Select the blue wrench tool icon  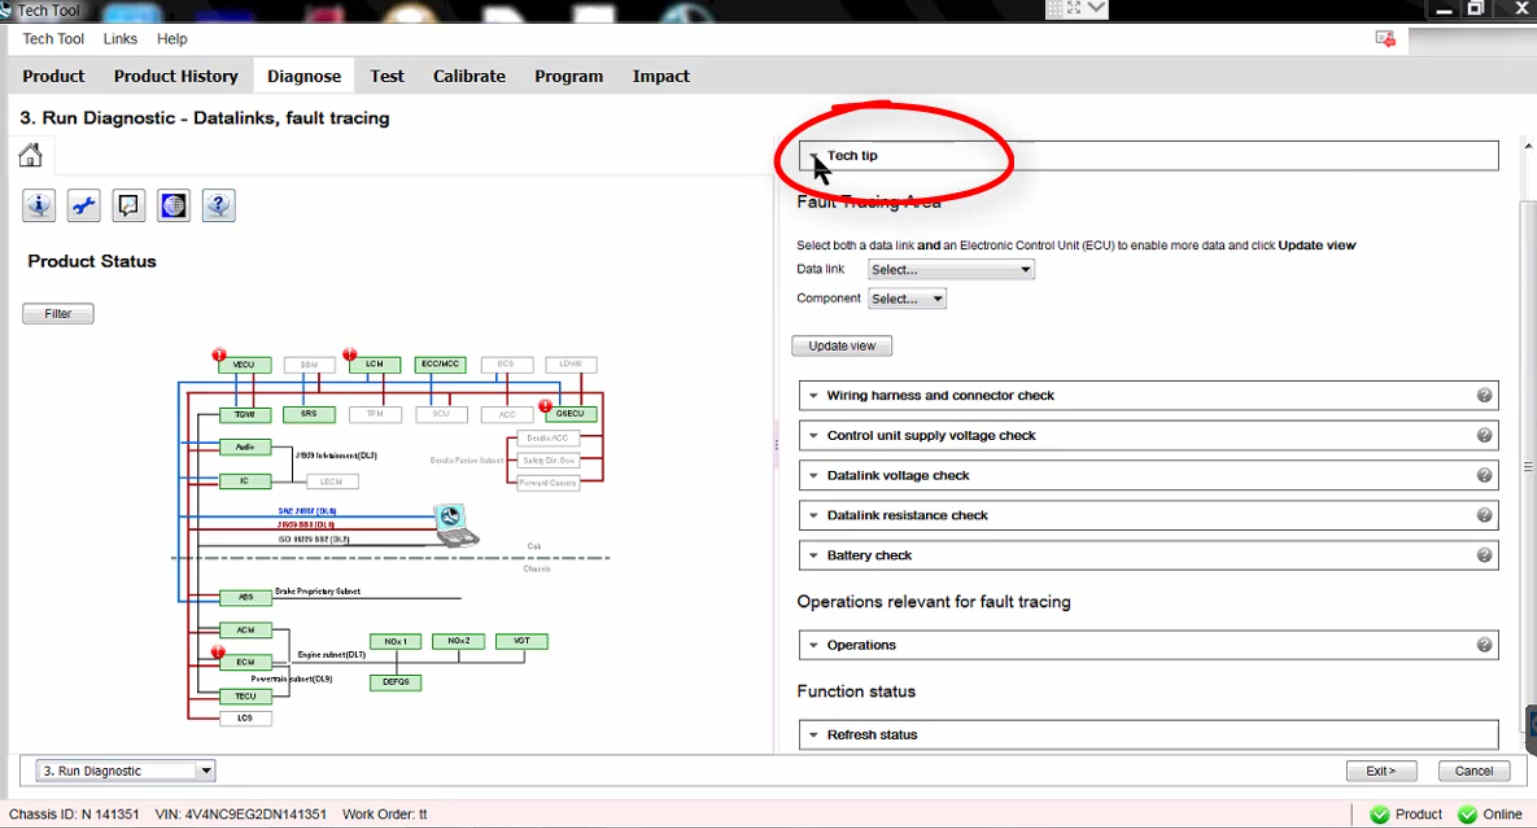click(x=84, y=206)
